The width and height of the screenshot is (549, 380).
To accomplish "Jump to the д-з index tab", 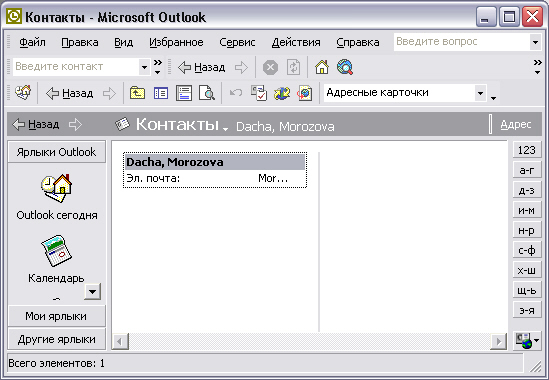I will click(x=527, y=190).
